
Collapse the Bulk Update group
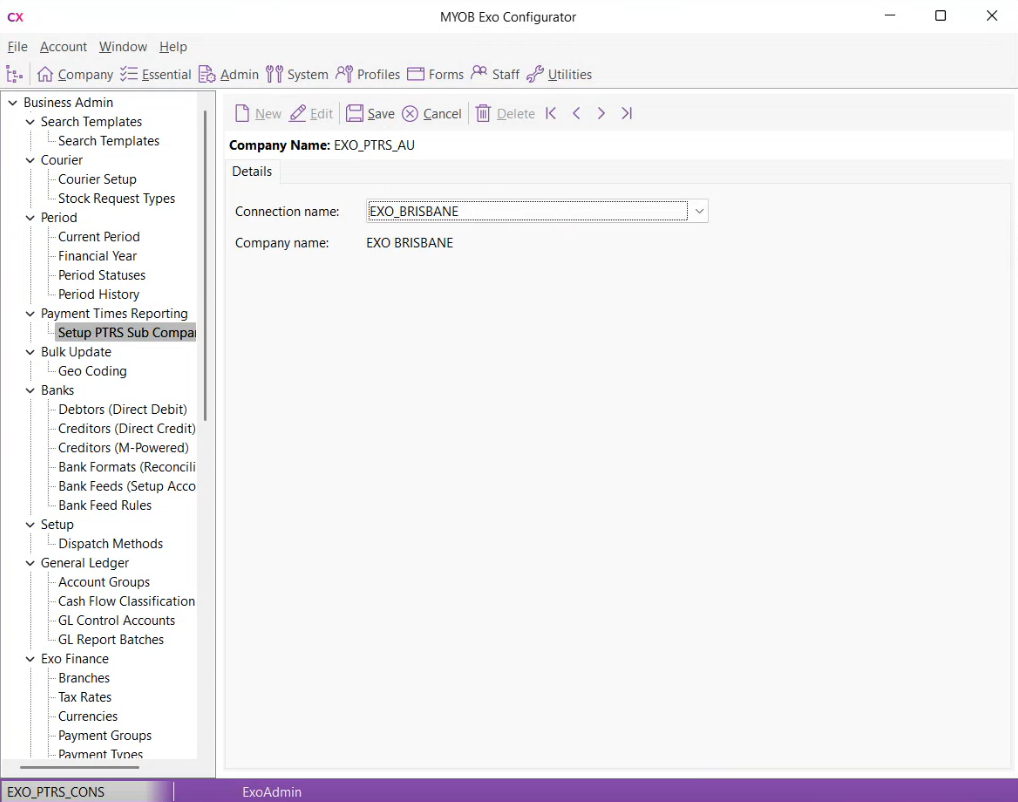(30, 352)
